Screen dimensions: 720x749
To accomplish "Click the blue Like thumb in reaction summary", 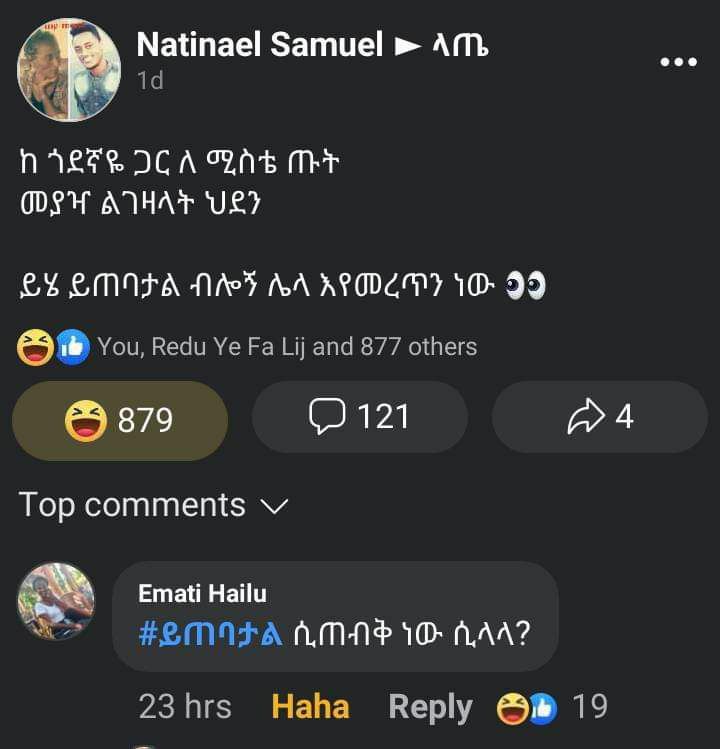I will coord(73,347).
